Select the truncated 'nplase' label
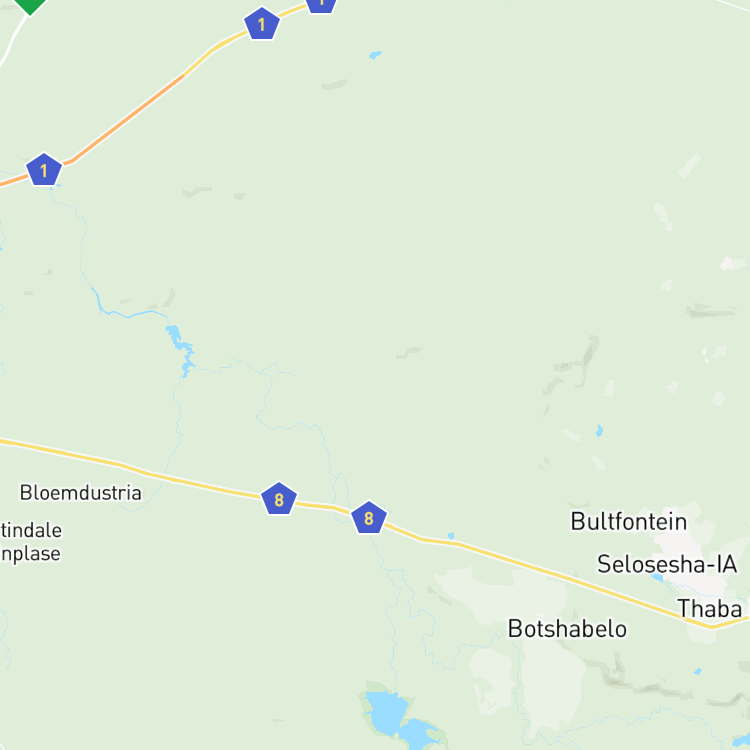This screenshot has width=750, height=750. point(30,554)
